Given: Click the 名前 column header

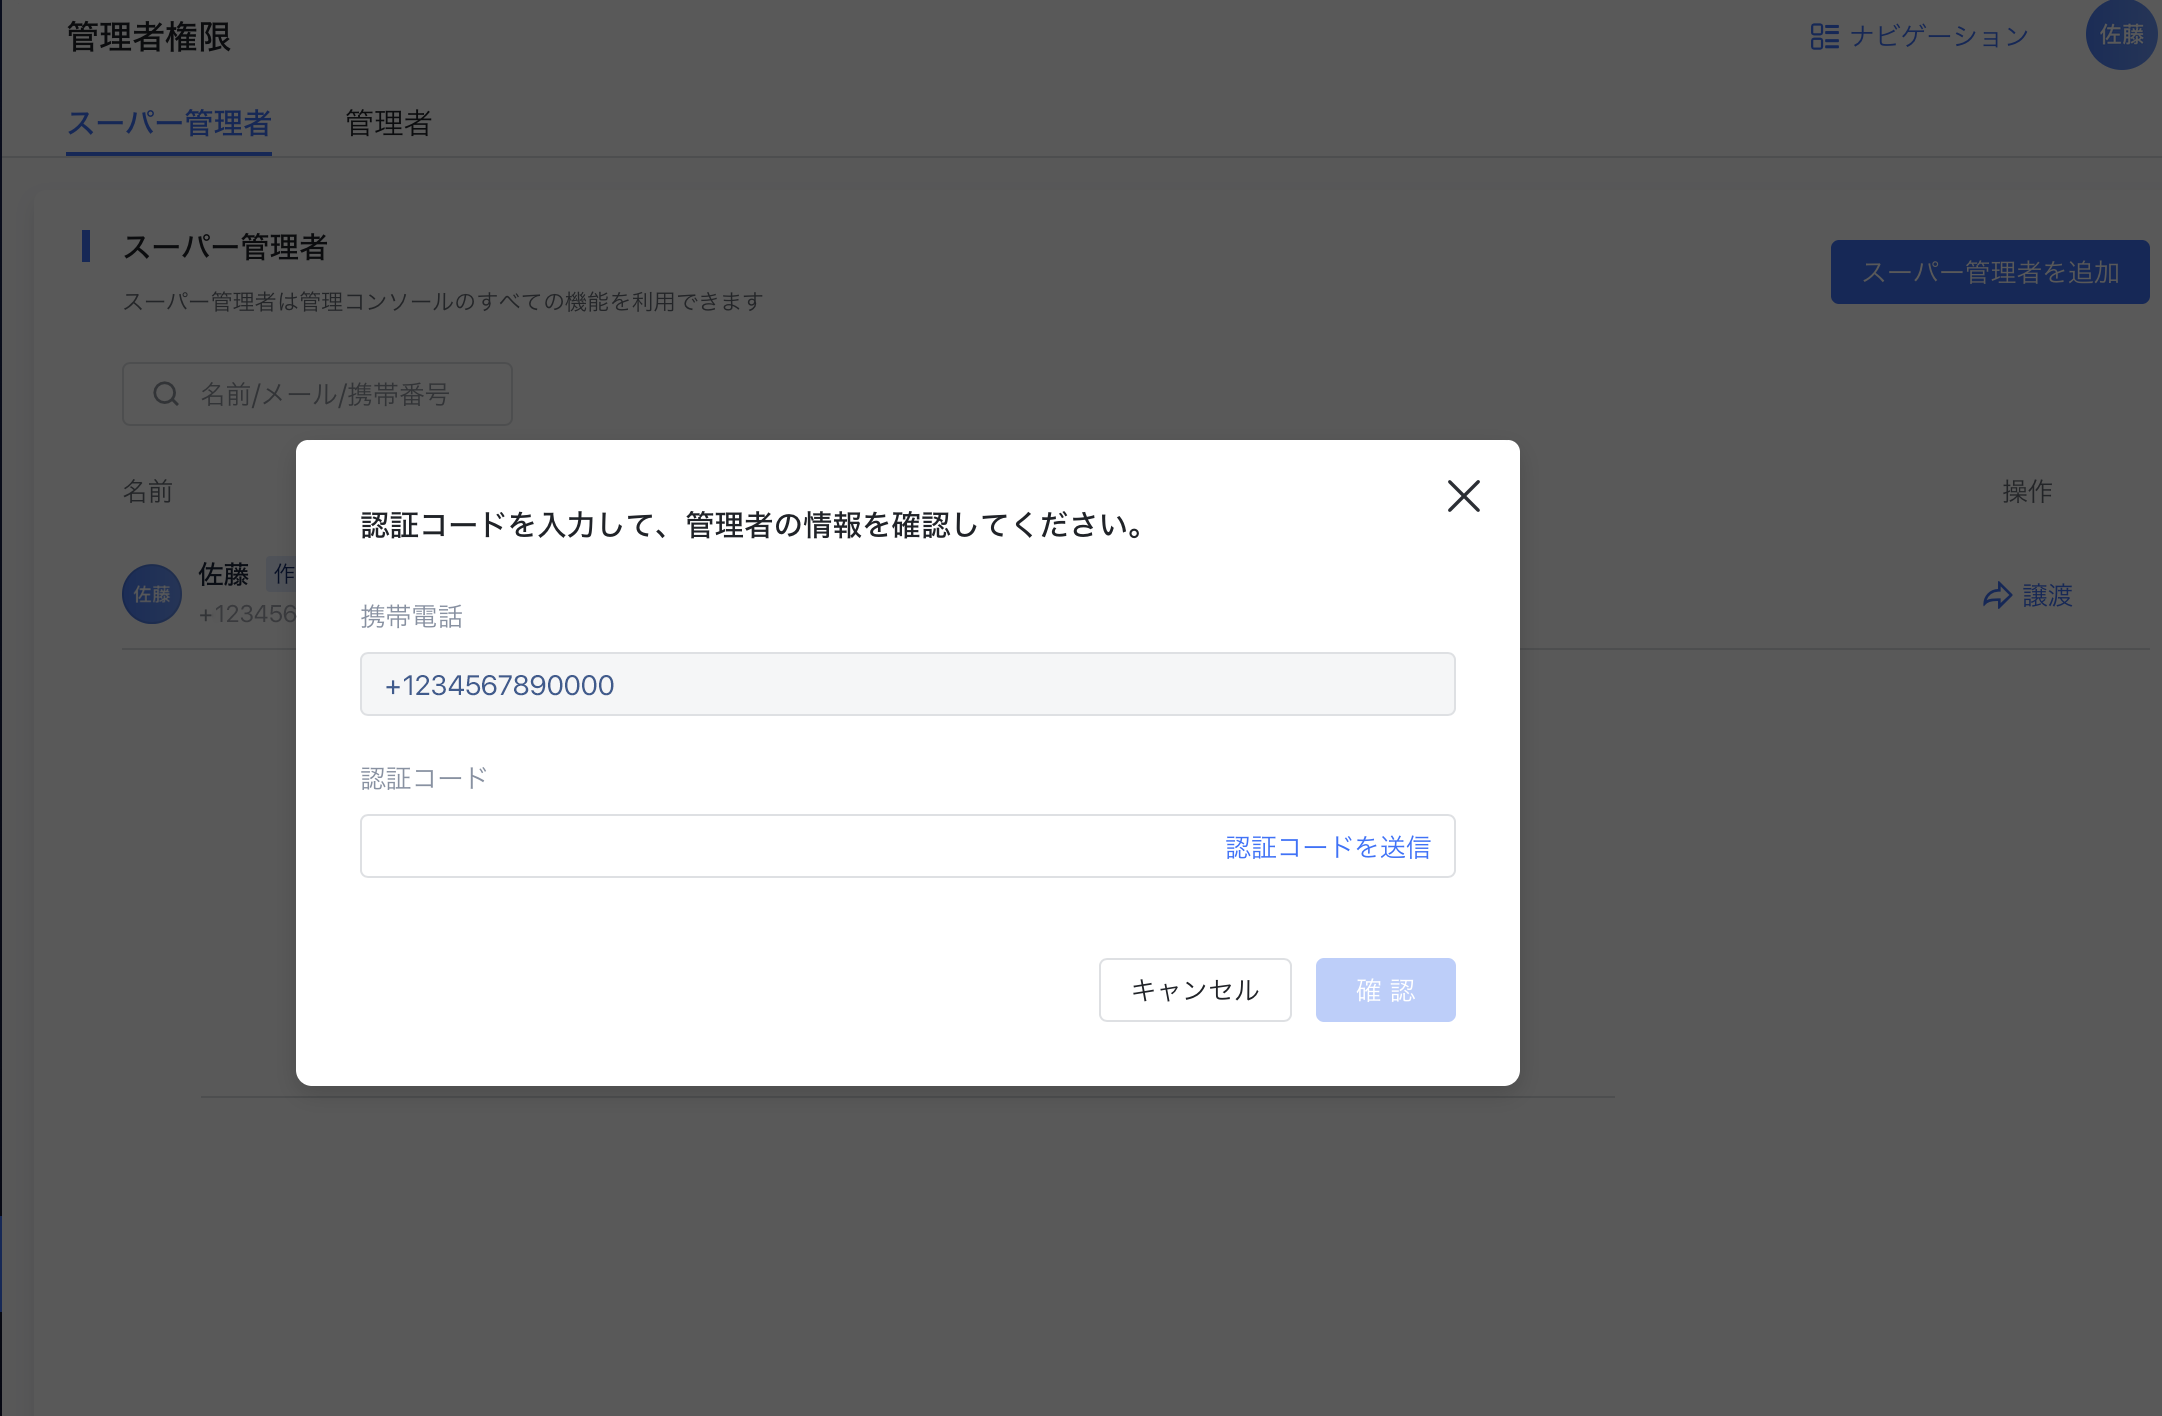Looking at the screenshot, I should click(148, 491).
